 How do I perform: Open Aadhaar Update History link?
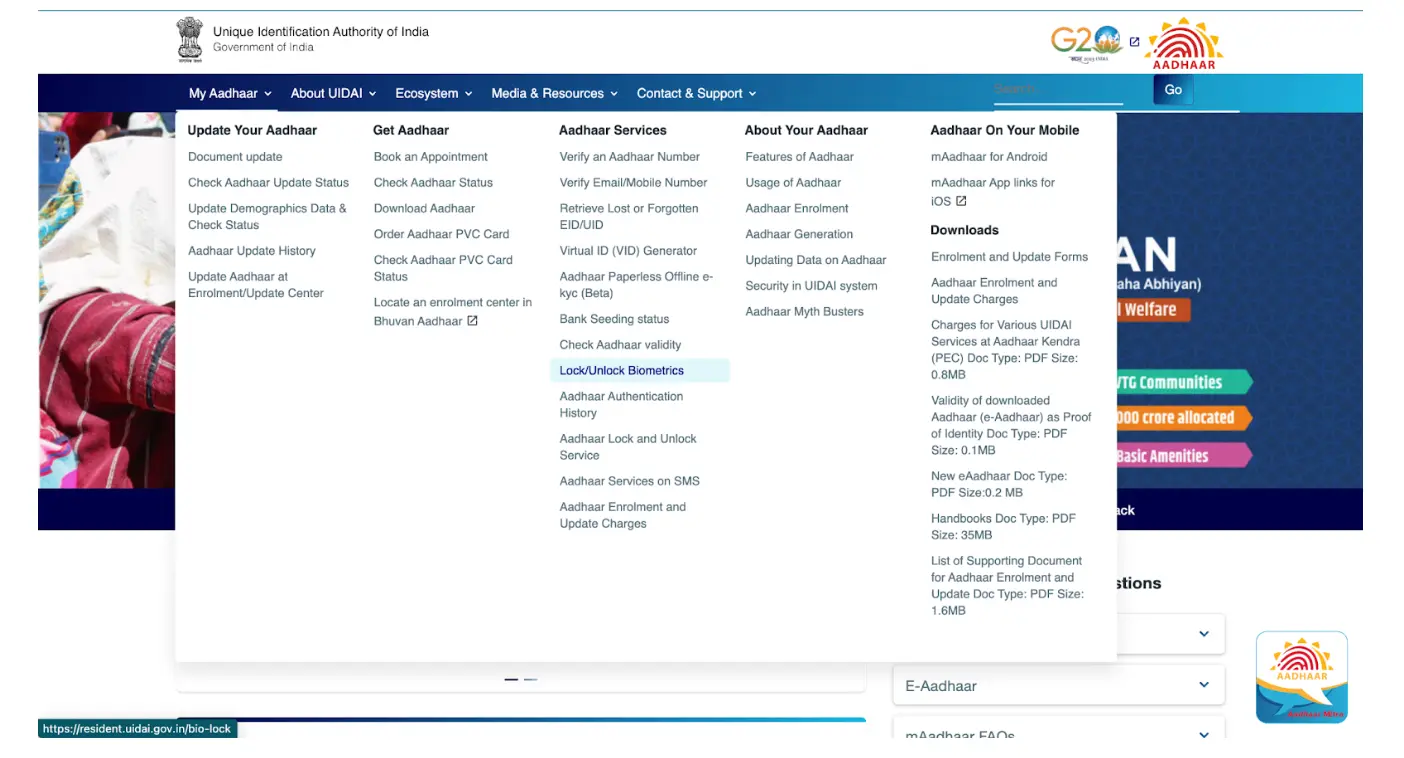click(251, 251)
